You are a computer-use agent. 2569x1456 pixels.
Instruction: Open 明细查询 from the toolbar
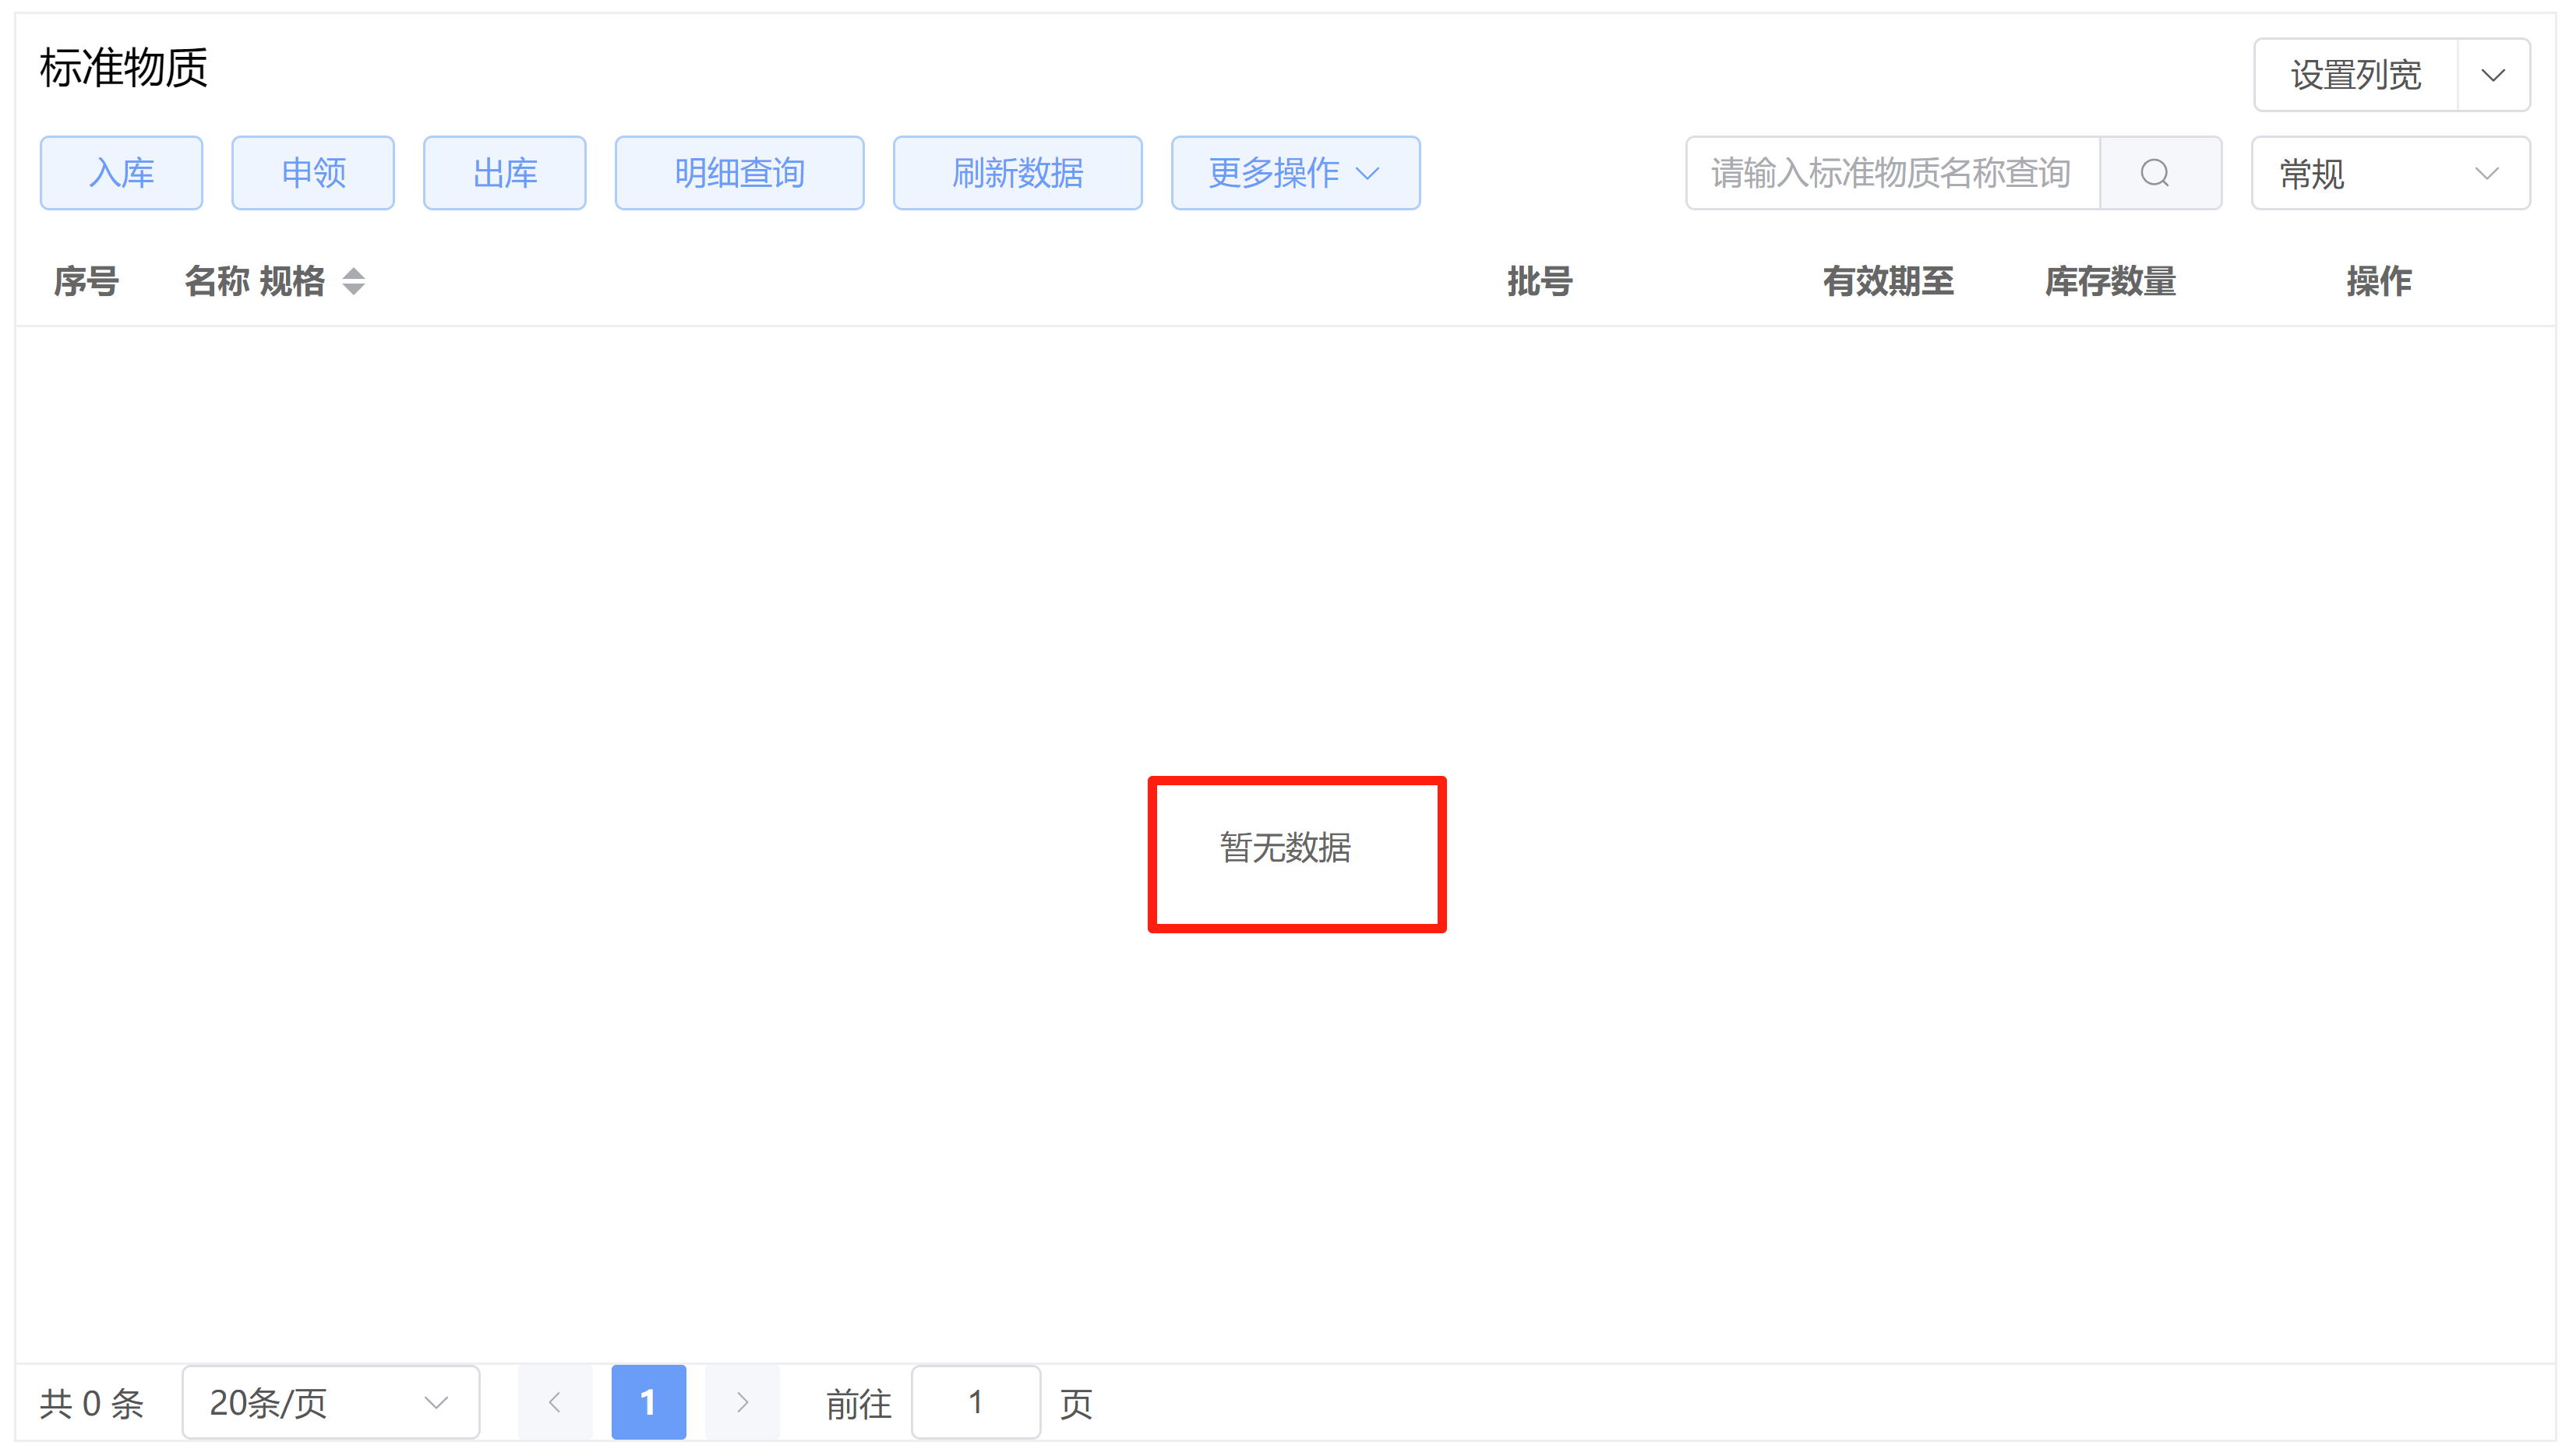[x=739, y=172]
